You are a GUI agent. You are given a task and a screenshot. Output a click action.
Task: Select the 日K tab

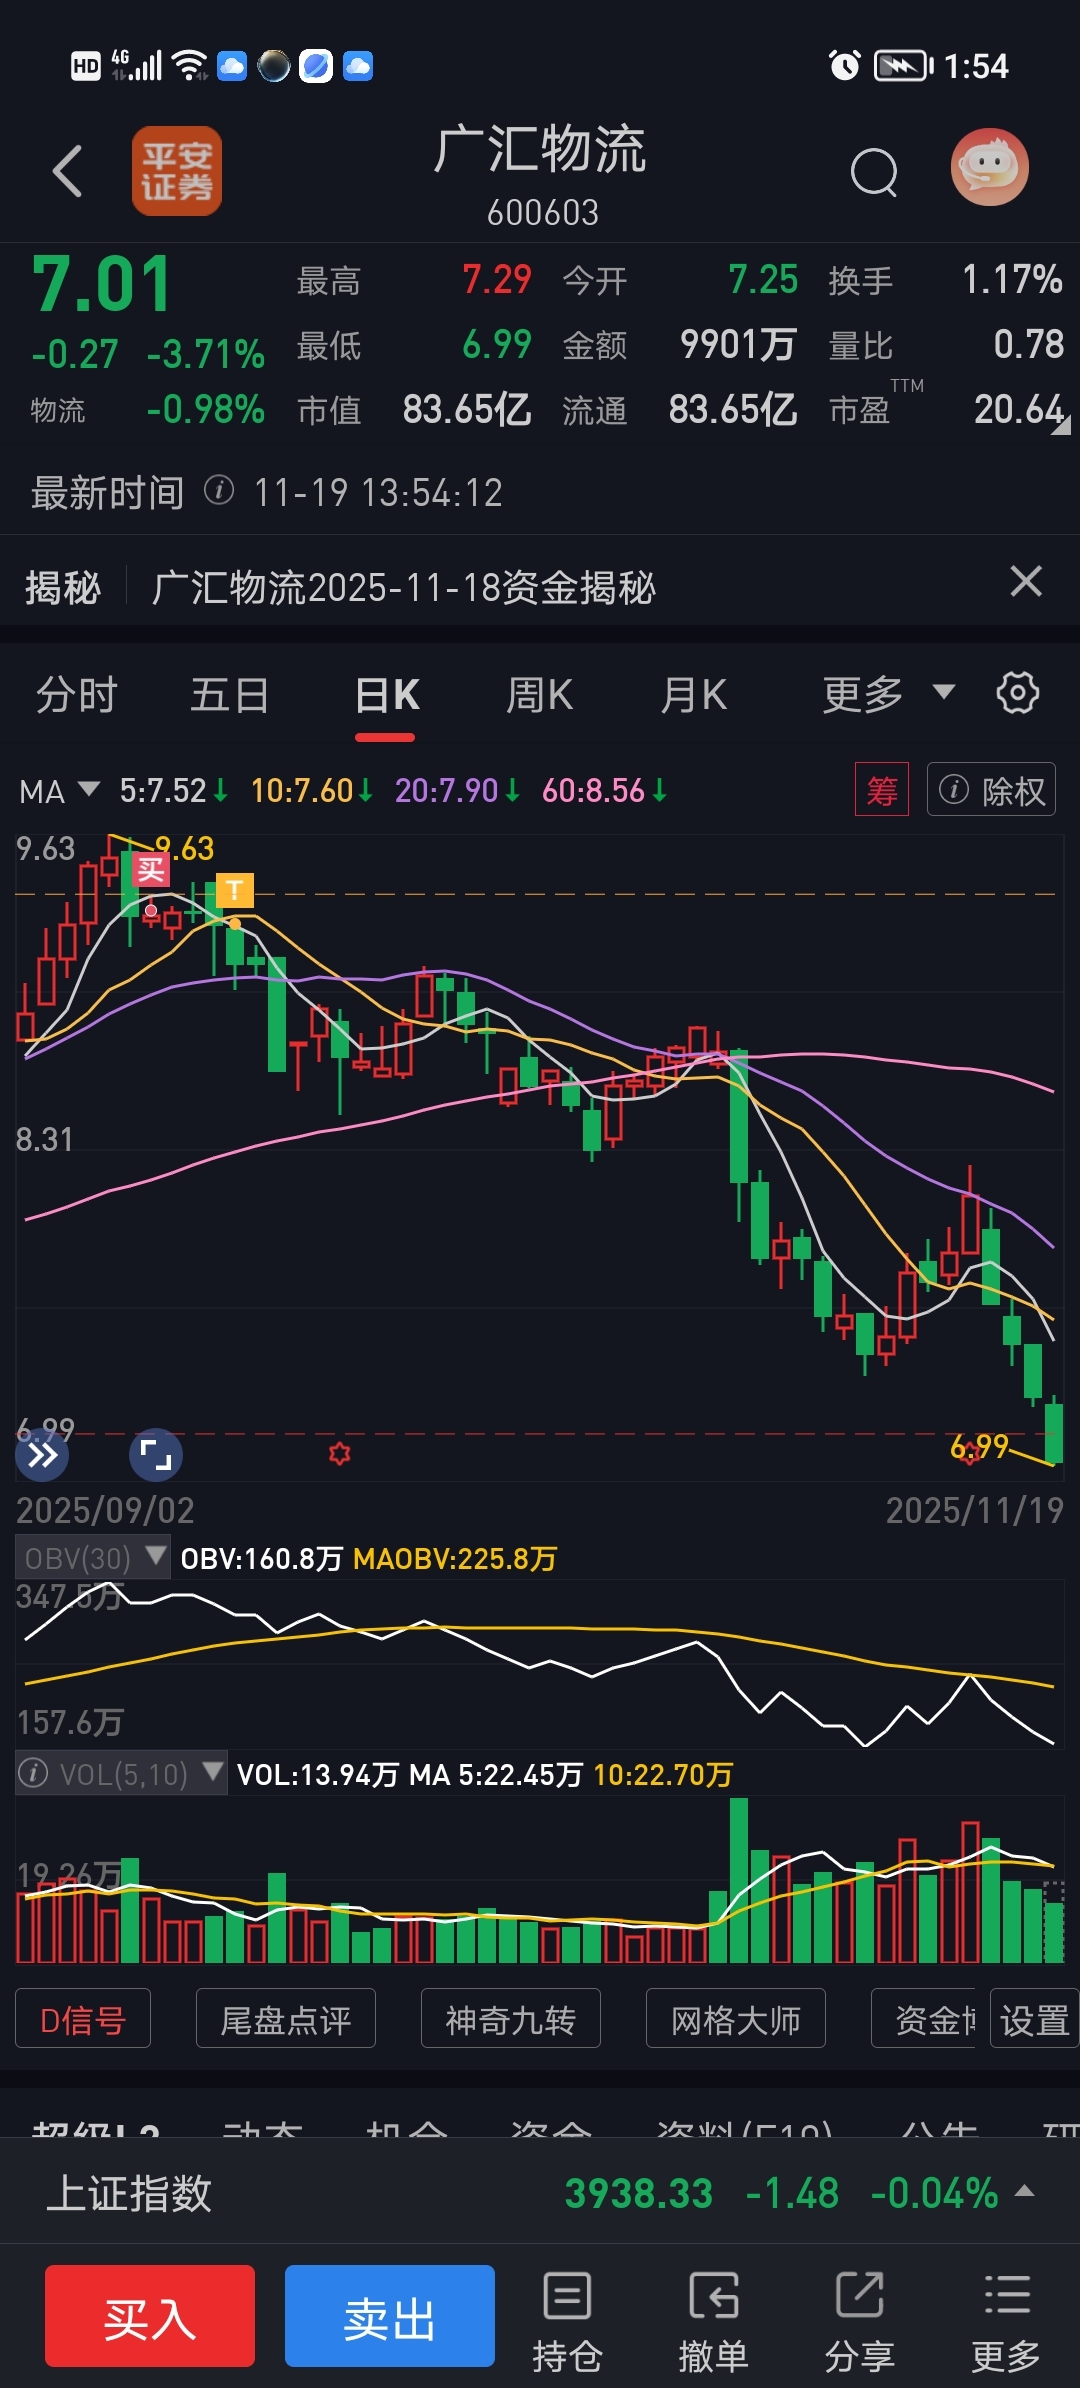pyautogui.click(x=387, y=695)
